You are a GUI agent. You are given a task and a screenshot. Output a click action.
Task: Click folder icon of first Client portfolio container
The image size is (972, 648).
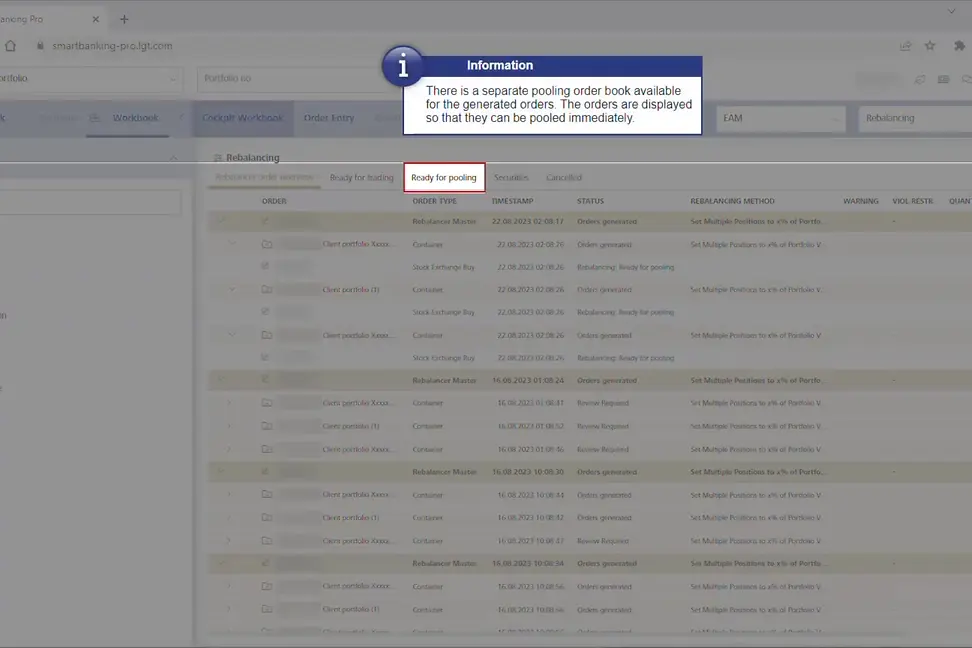[x=266, y=244]
